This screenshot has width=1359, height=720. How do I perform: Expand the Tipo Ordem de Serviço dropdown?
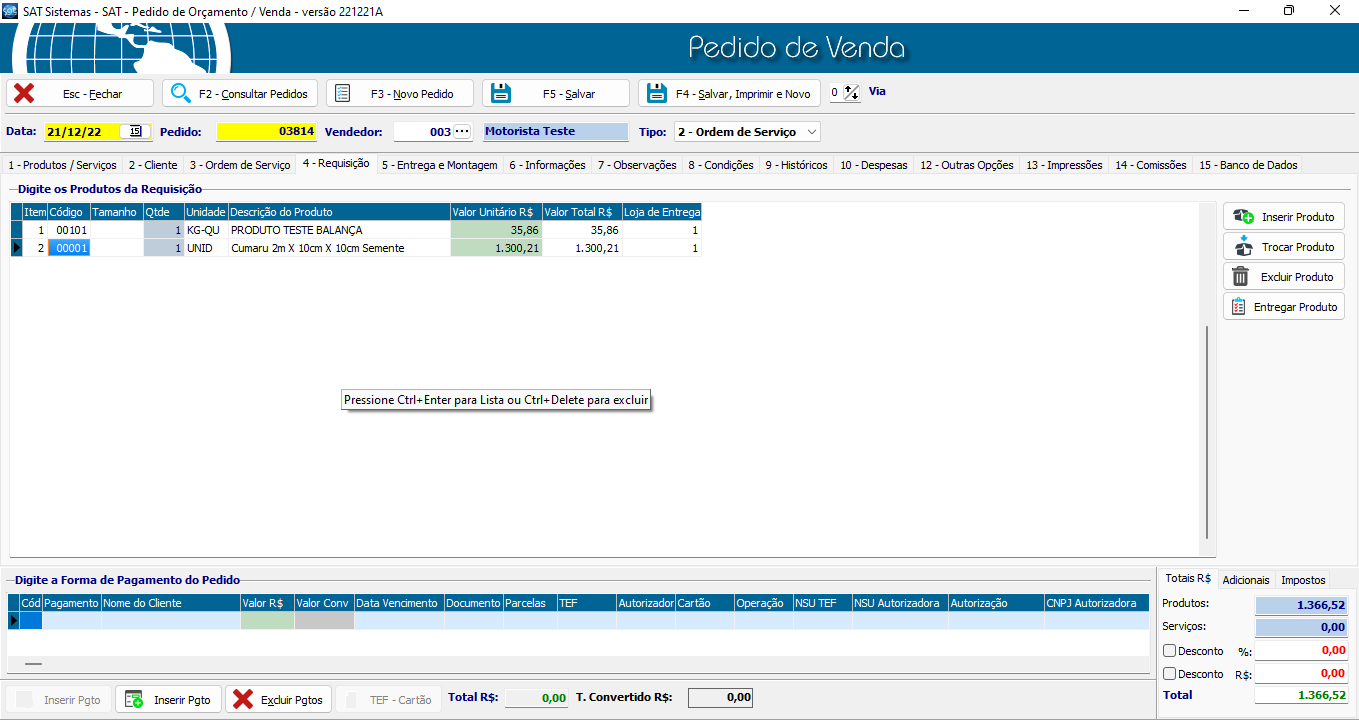pyautogui.click(x=811, y=131)
